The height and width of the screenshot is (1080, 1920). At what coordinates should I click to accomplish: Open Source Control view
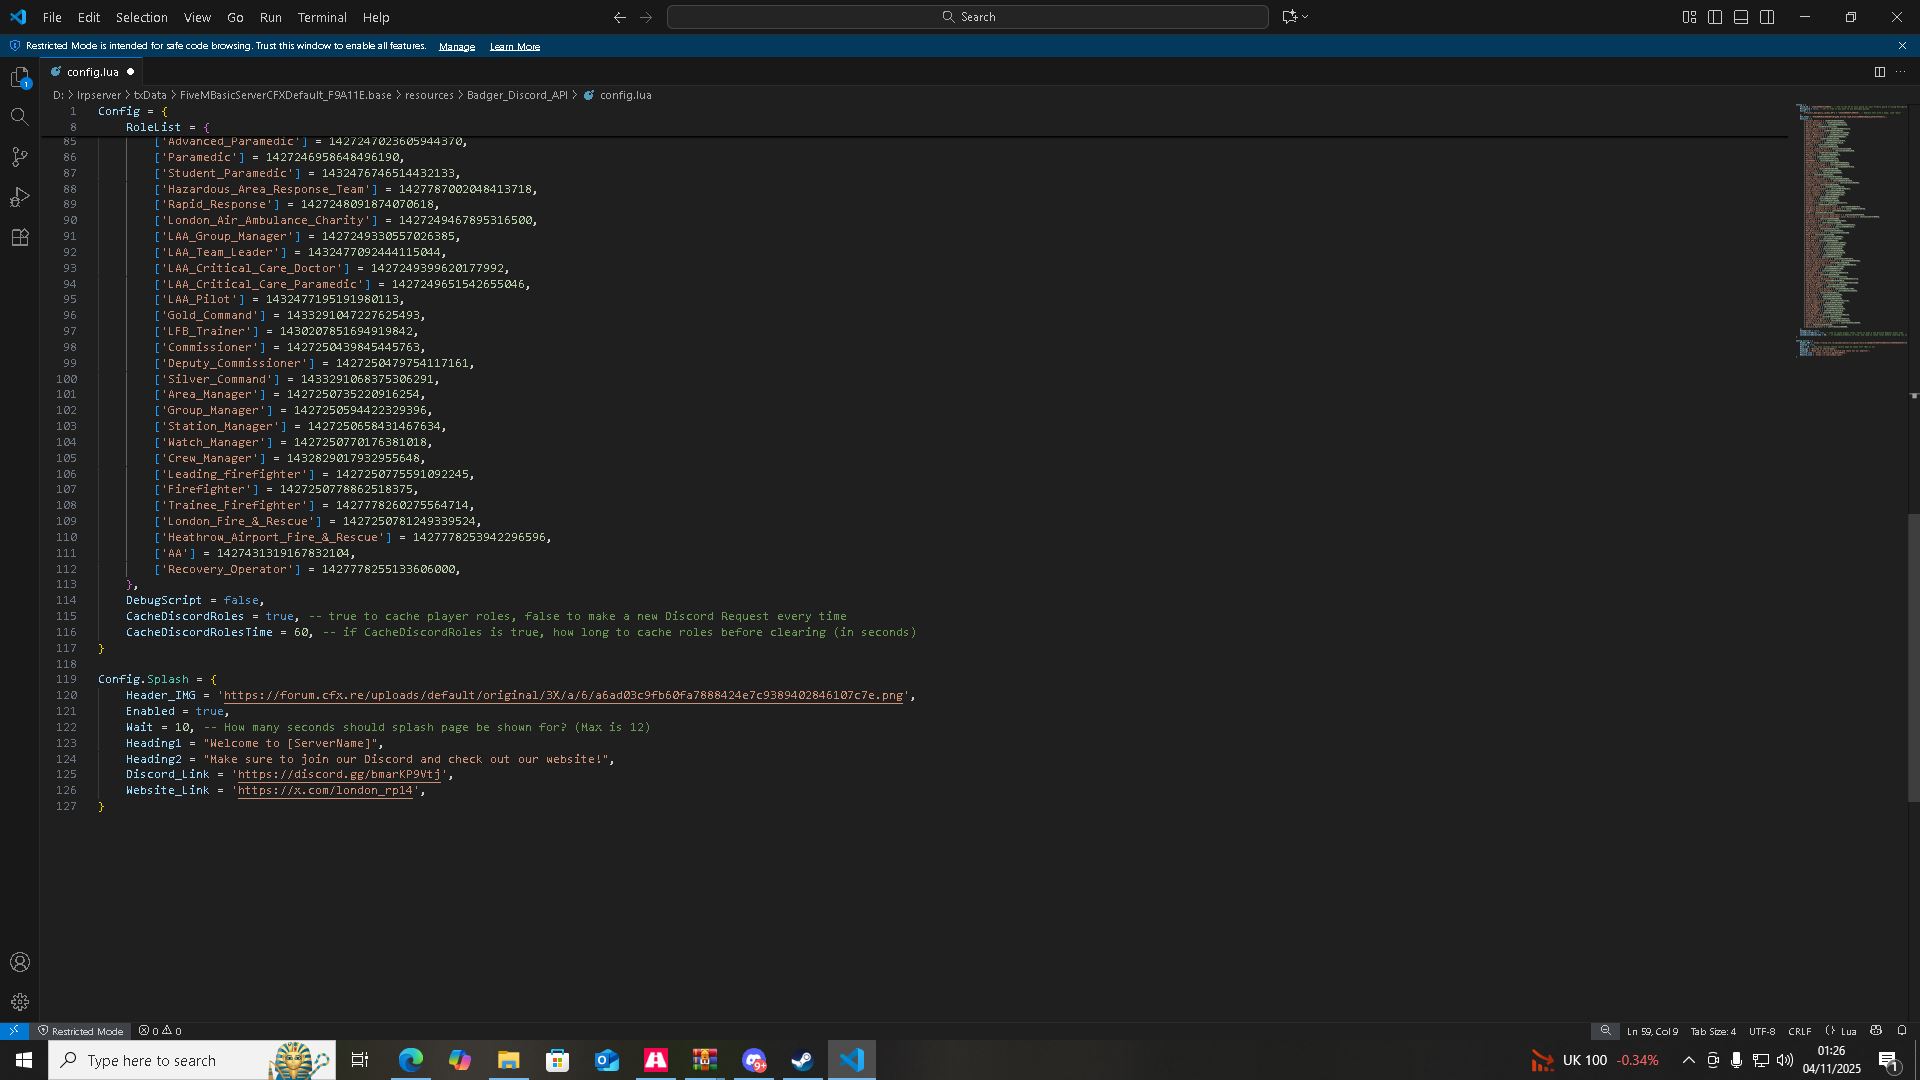tap(20, 157)
